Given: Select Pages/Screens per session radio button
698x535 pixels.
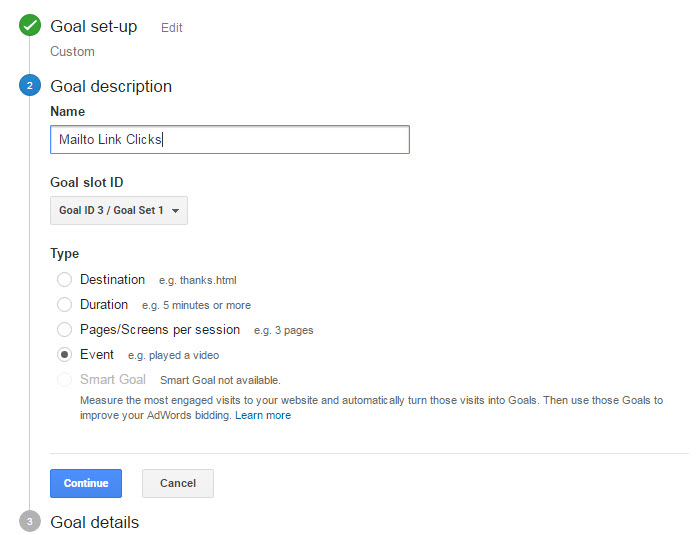Looking at the screenshot, I should 65,330.
